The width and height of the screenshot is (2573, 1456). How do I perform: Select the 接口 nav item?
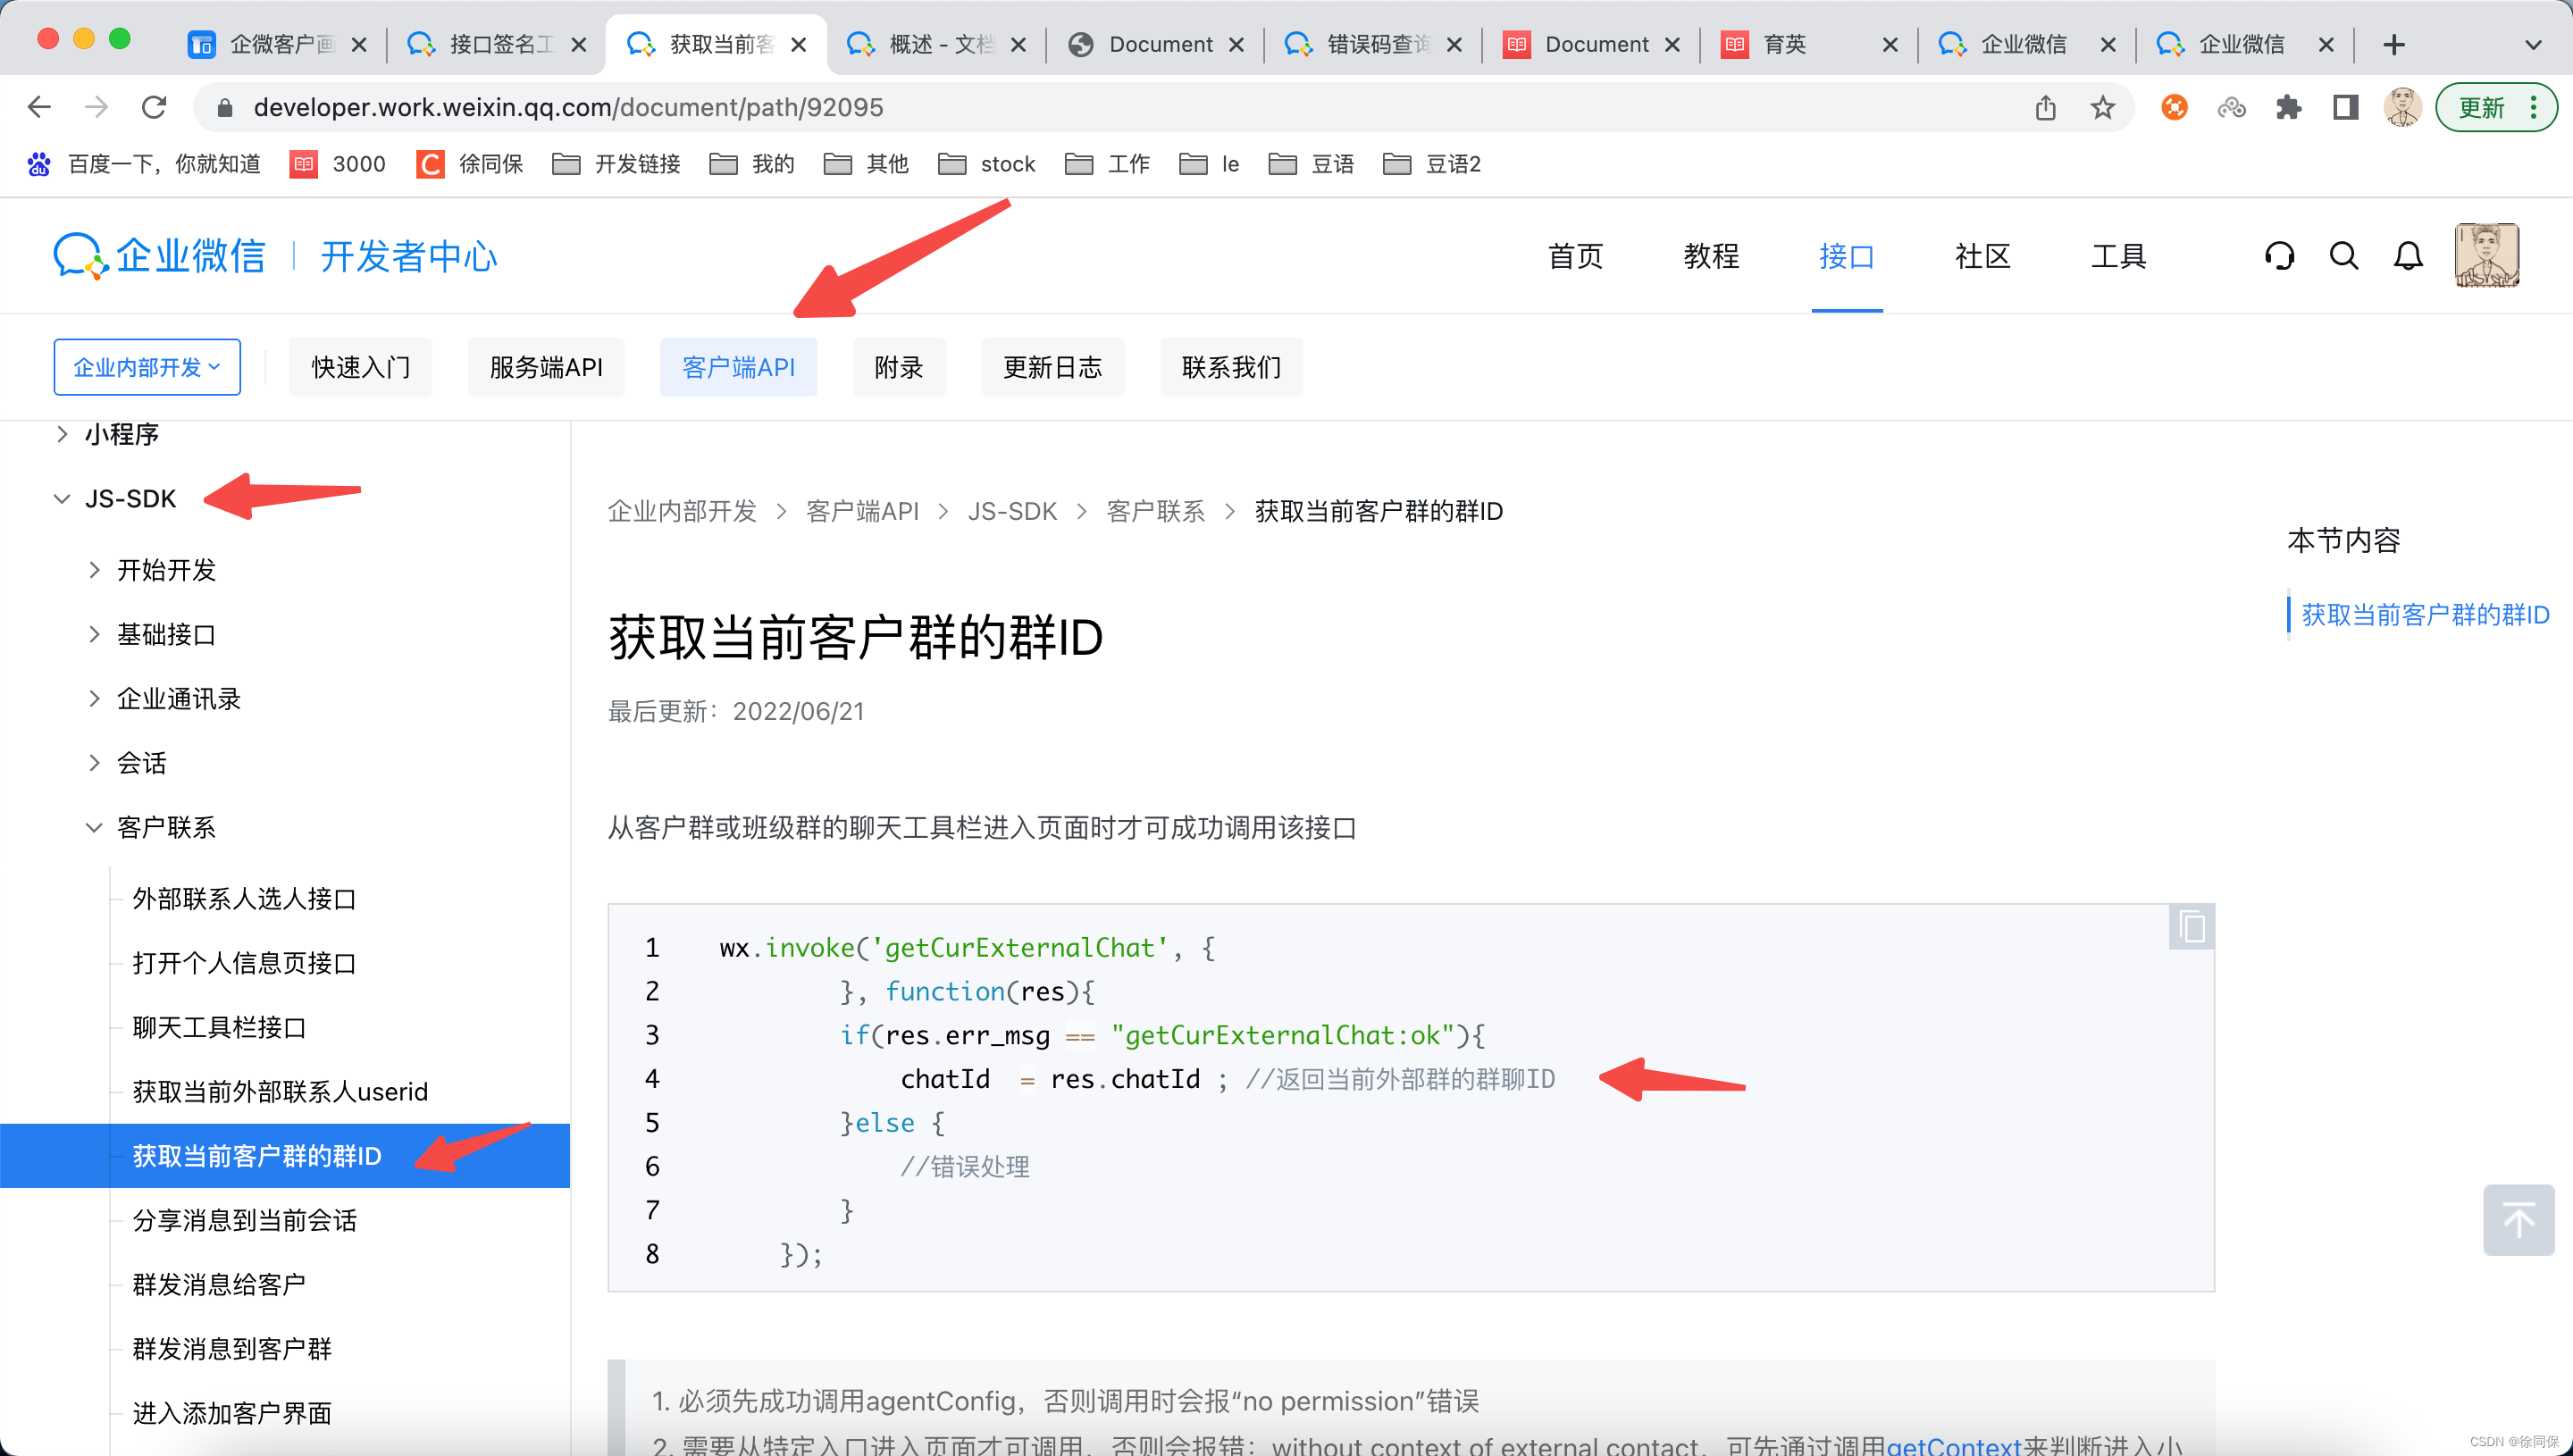tap(1847, 256)
